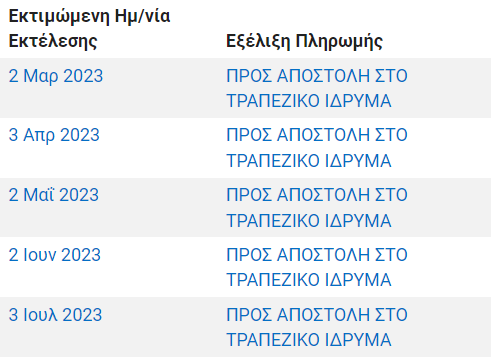View payment status for 2 Ιουν 2023
Image resolution: width=491 pixels, height=364 pixels.
tap(317, 267)
